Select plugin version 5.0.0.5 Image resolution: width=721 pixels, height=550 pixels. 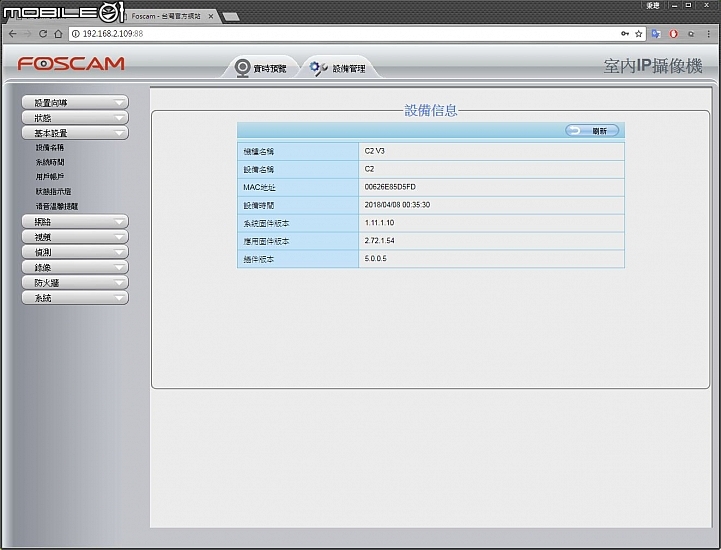coord(375,258)
